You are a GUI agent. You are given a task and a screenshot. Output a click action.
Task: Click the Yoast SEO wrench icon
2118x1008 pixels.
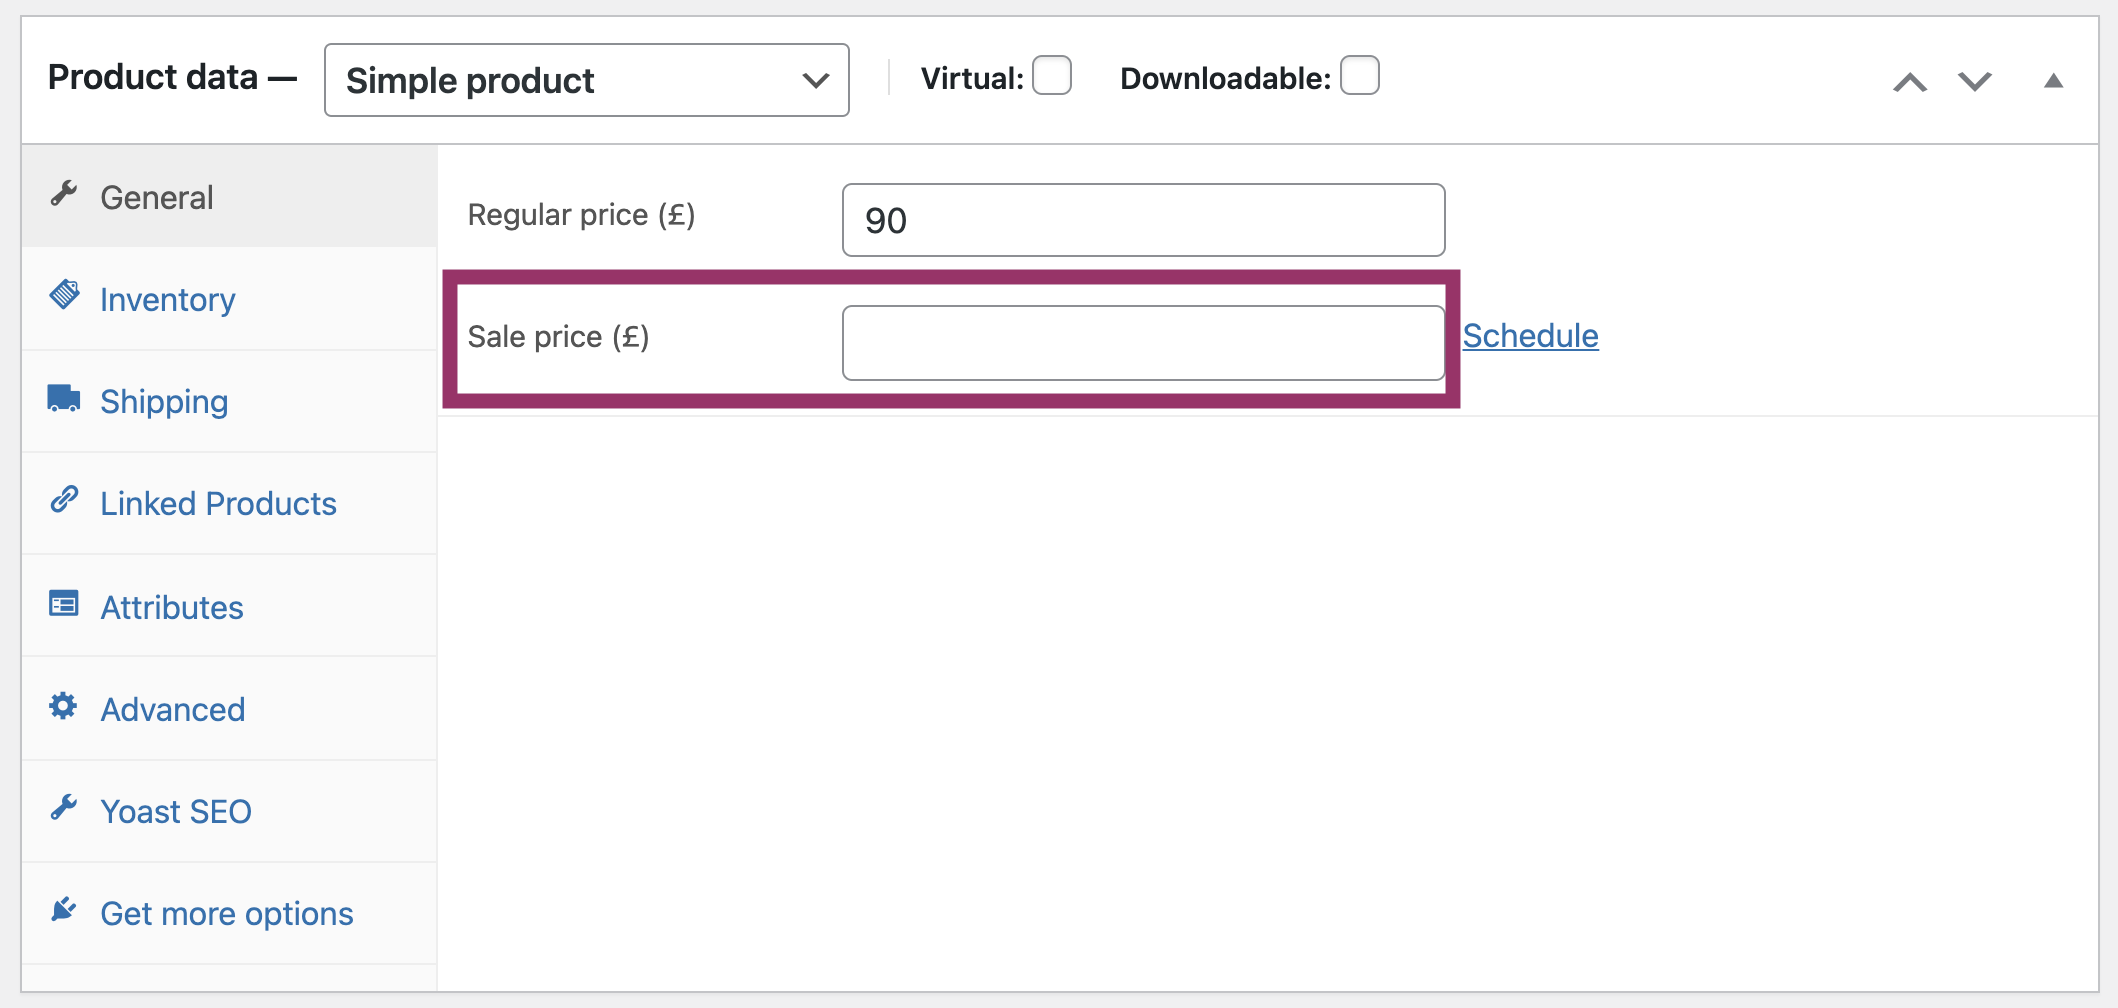coord(64,807)
